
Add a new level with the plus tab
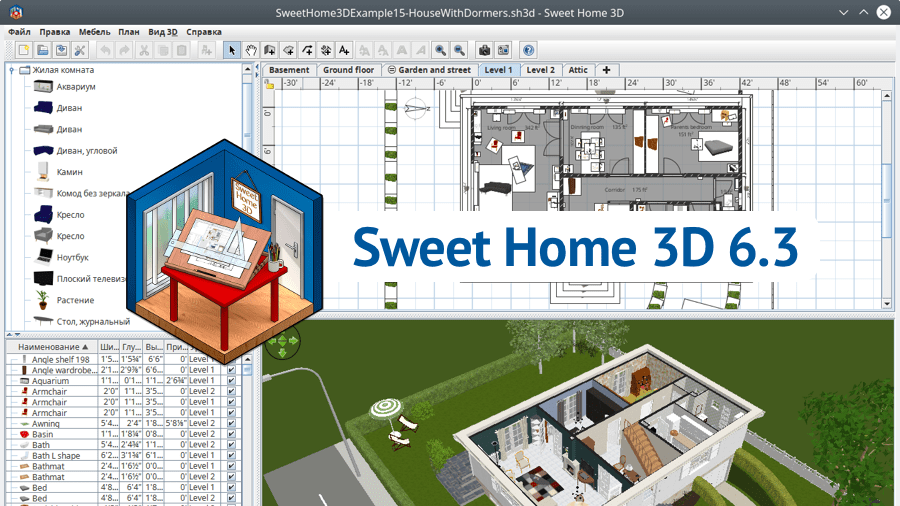coord(606,70)
